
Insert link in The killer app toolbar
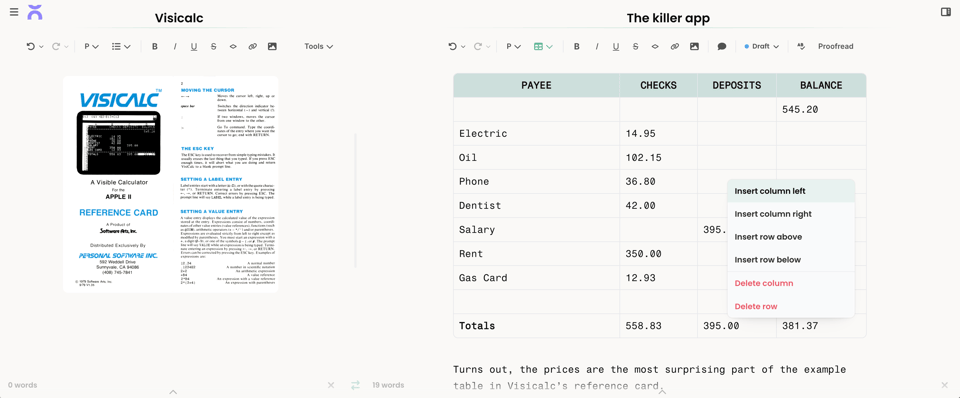[x=674, y=47]
